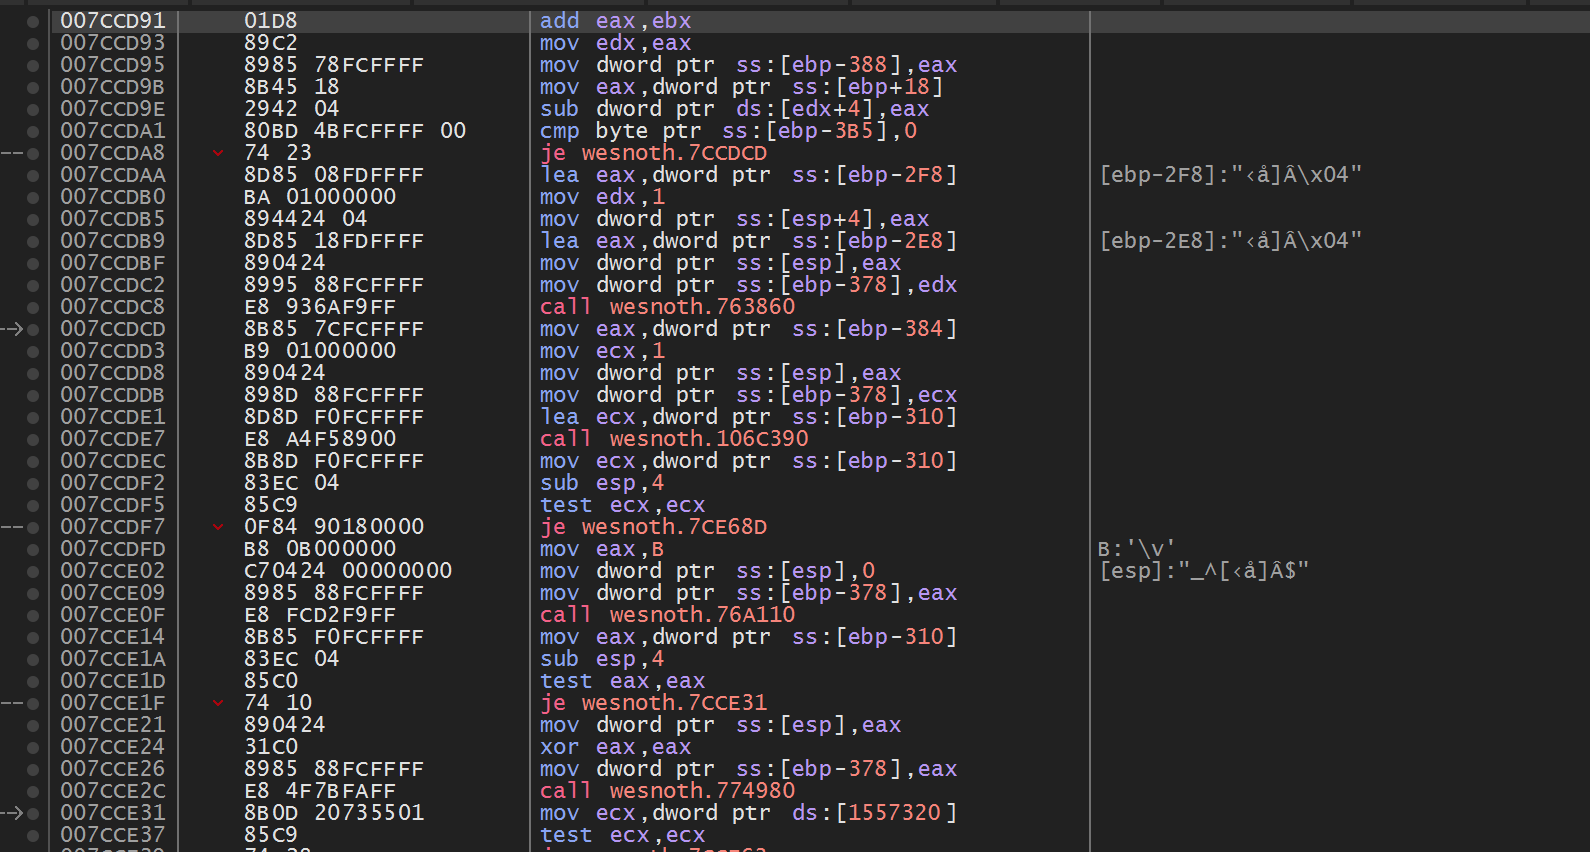
Task: Click the jump-down arrow on row 007CCDF7
Action: [x=218, y=527]
